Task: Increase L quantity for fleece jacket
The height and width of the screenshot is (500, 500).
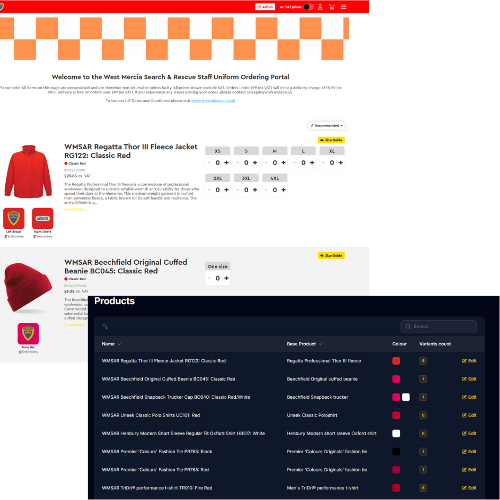Action: tap(312, 163)
